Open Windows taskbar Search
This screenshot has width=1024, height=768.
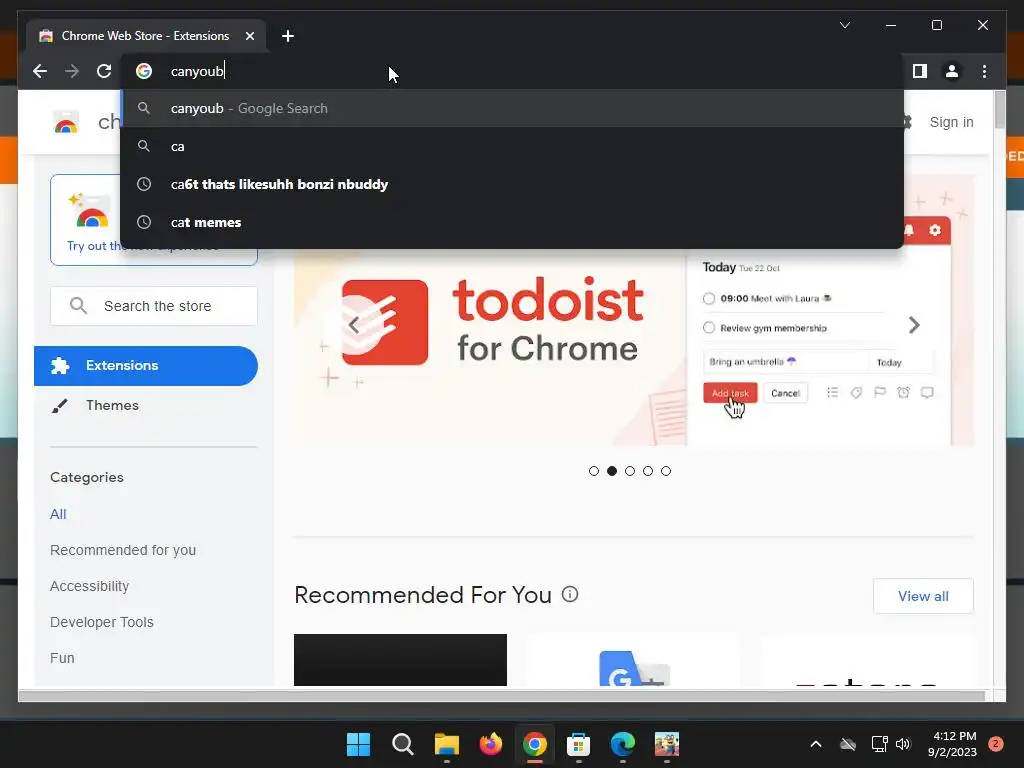(402, 744)
